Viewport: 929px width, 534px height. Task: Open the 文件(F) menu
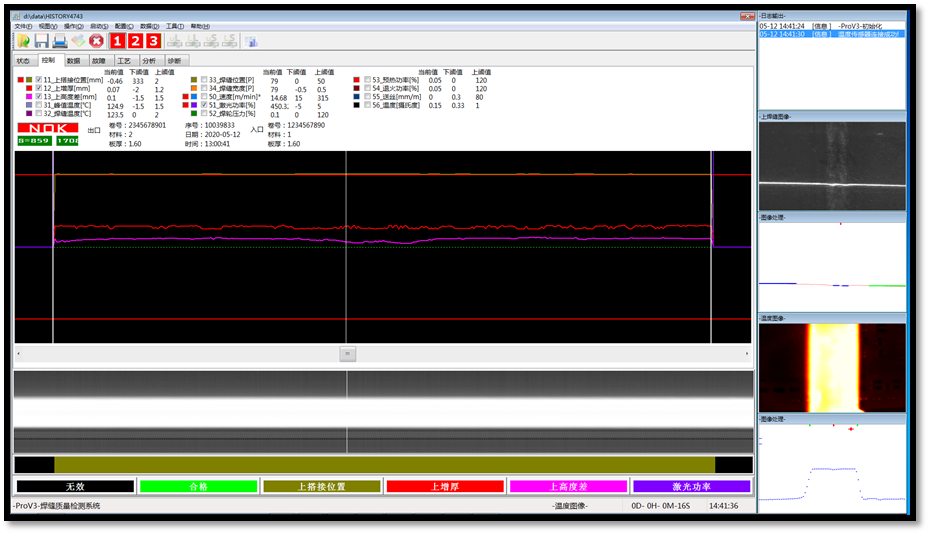click(23, 27)
